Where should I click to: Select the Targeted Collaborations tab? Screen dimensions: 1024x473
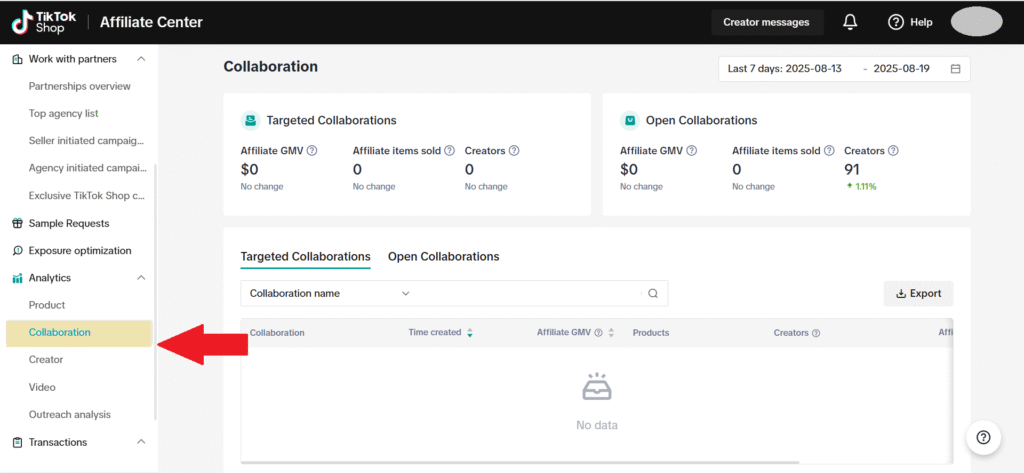pos(305,257)
